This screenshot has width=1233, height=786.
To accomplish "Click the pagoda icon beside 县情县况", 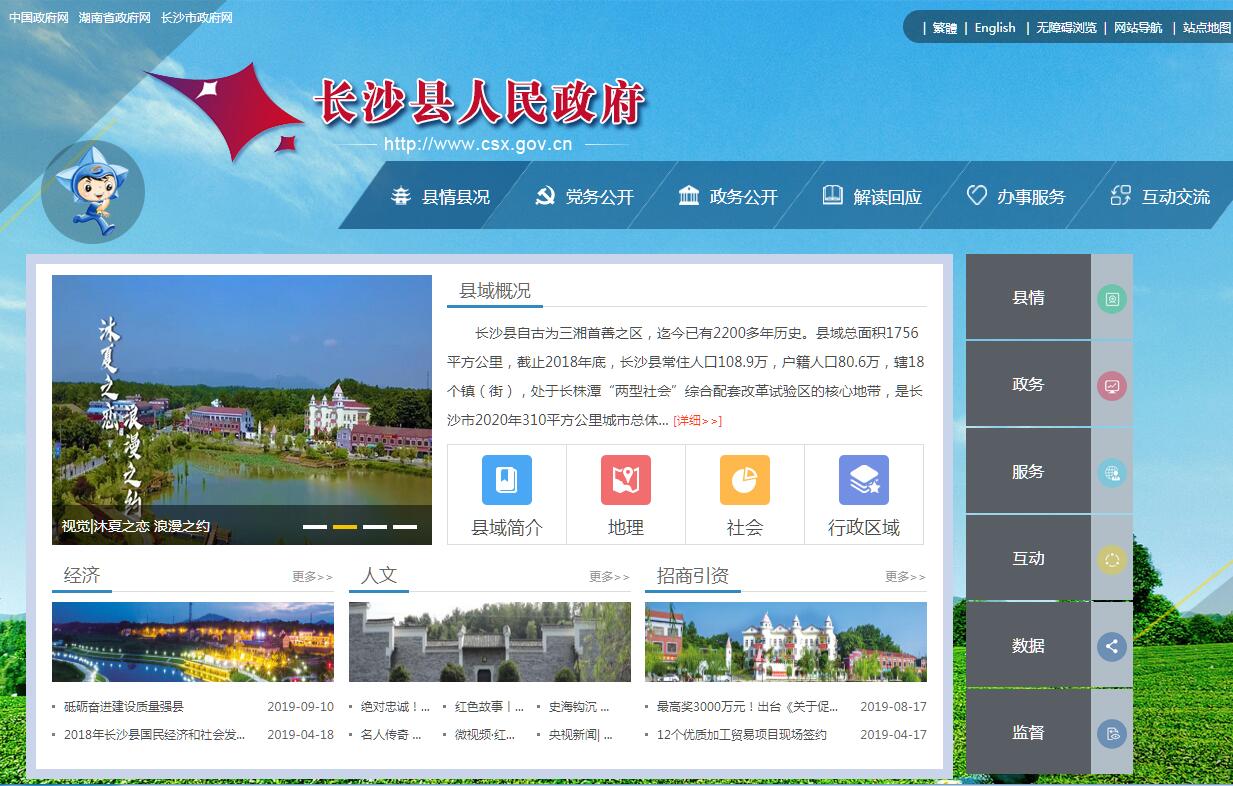I will pos(401,196).
